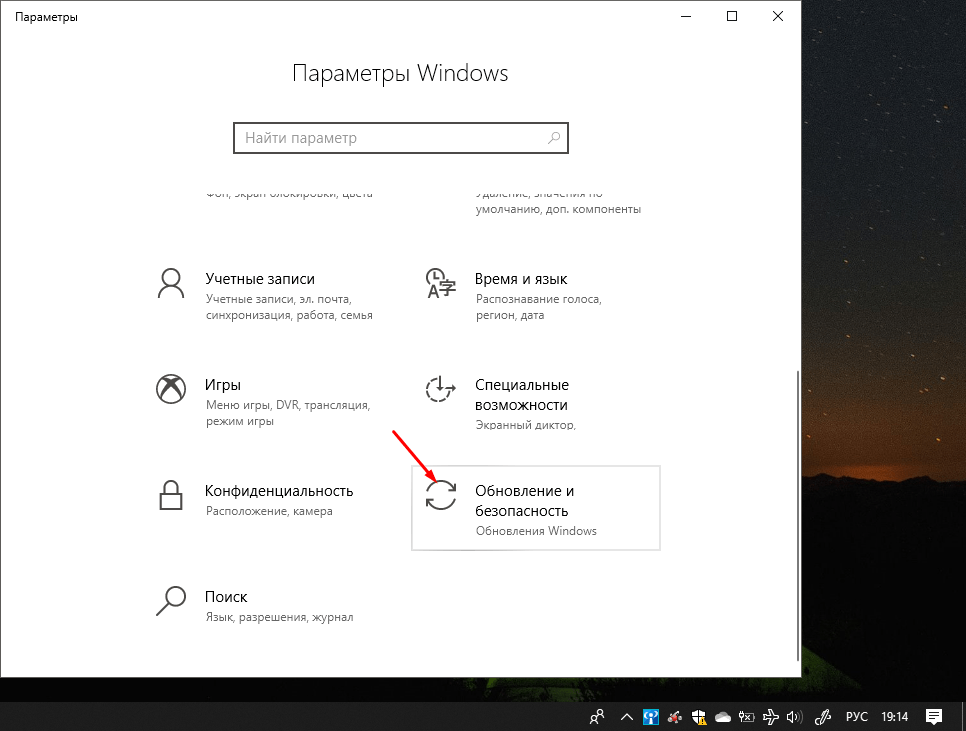Click 'Расположение, камера' description text
The width and height of the screenshot is (966, 731).
pos(269,511)
